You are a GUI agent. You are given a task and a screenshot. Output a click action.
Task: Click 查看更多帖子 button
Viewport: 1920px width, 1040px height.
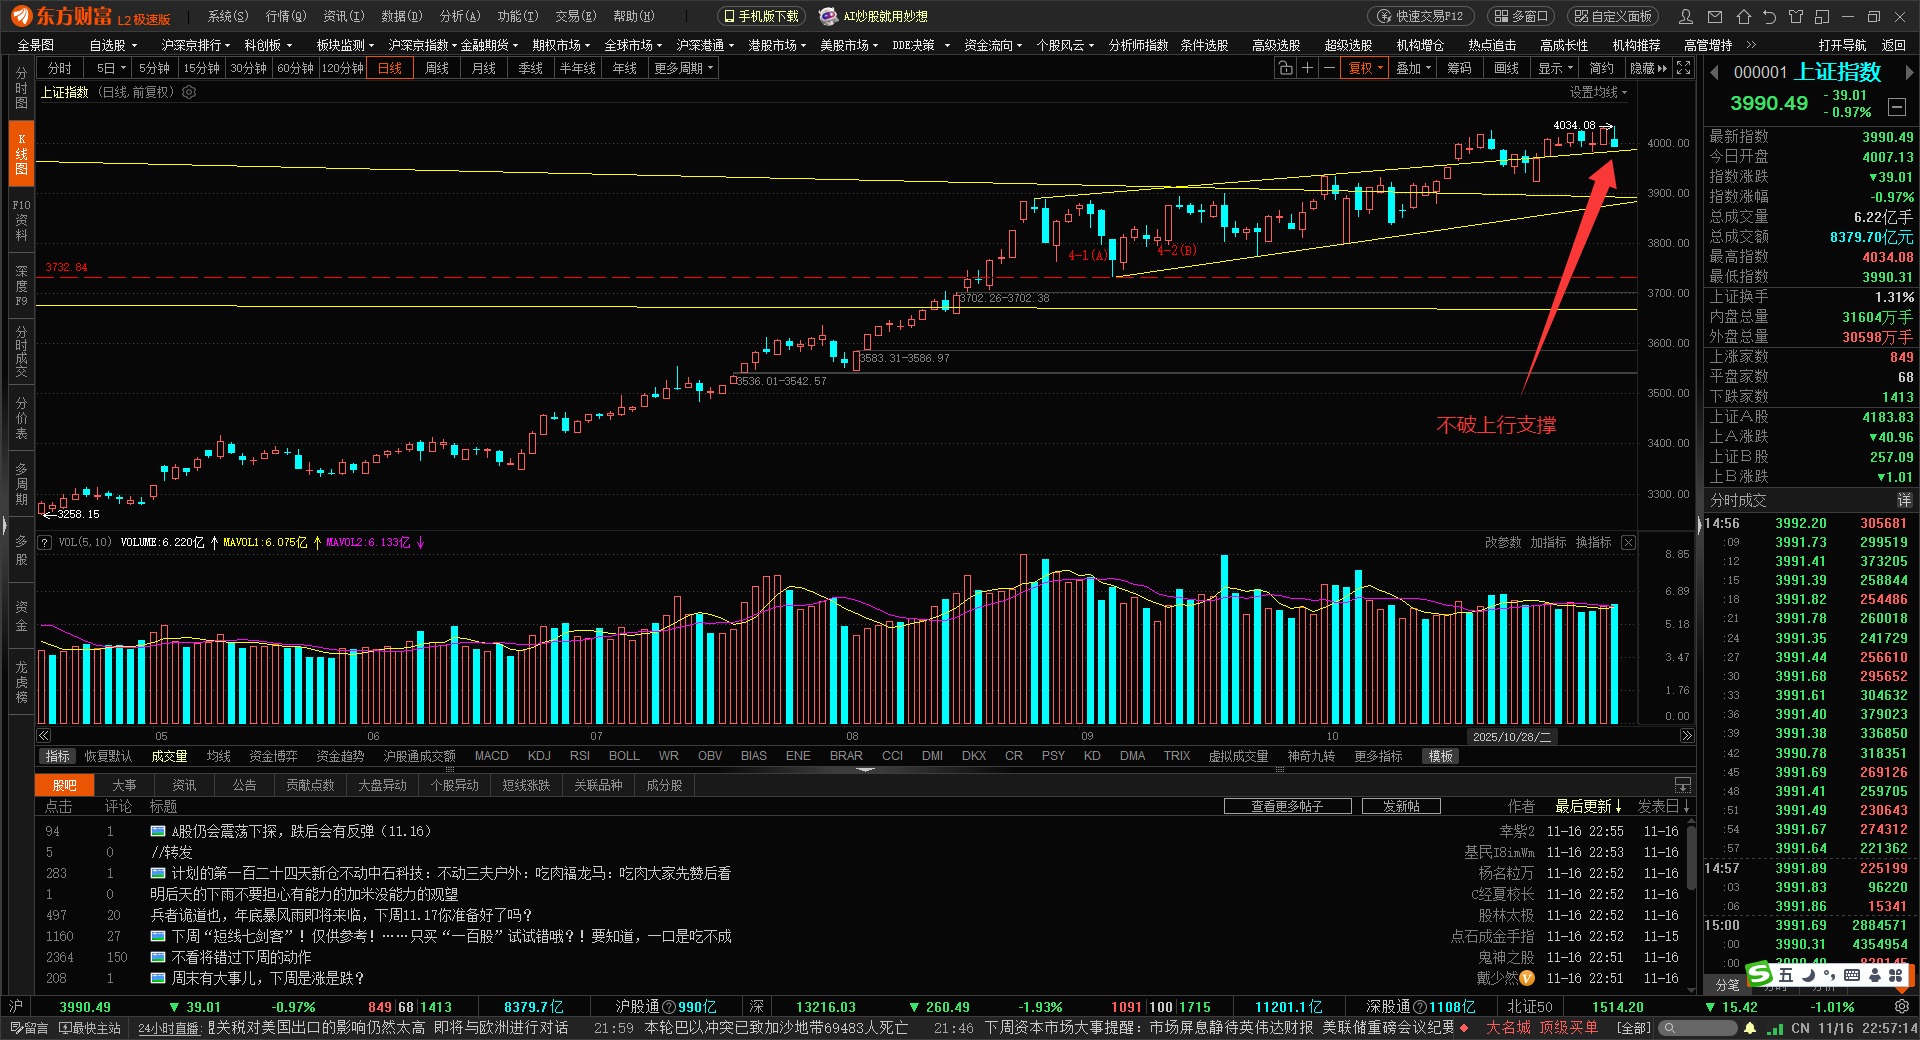[1287, 806]
